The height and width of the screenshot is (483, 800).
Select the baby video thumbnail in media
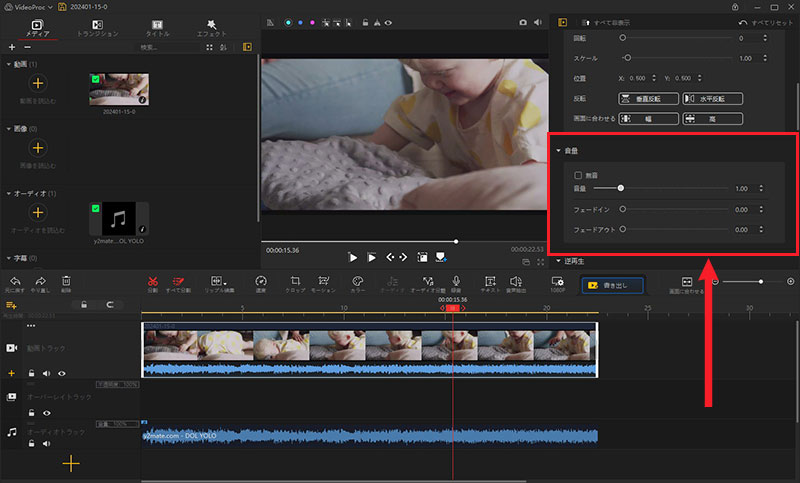[x=119, y=89]
